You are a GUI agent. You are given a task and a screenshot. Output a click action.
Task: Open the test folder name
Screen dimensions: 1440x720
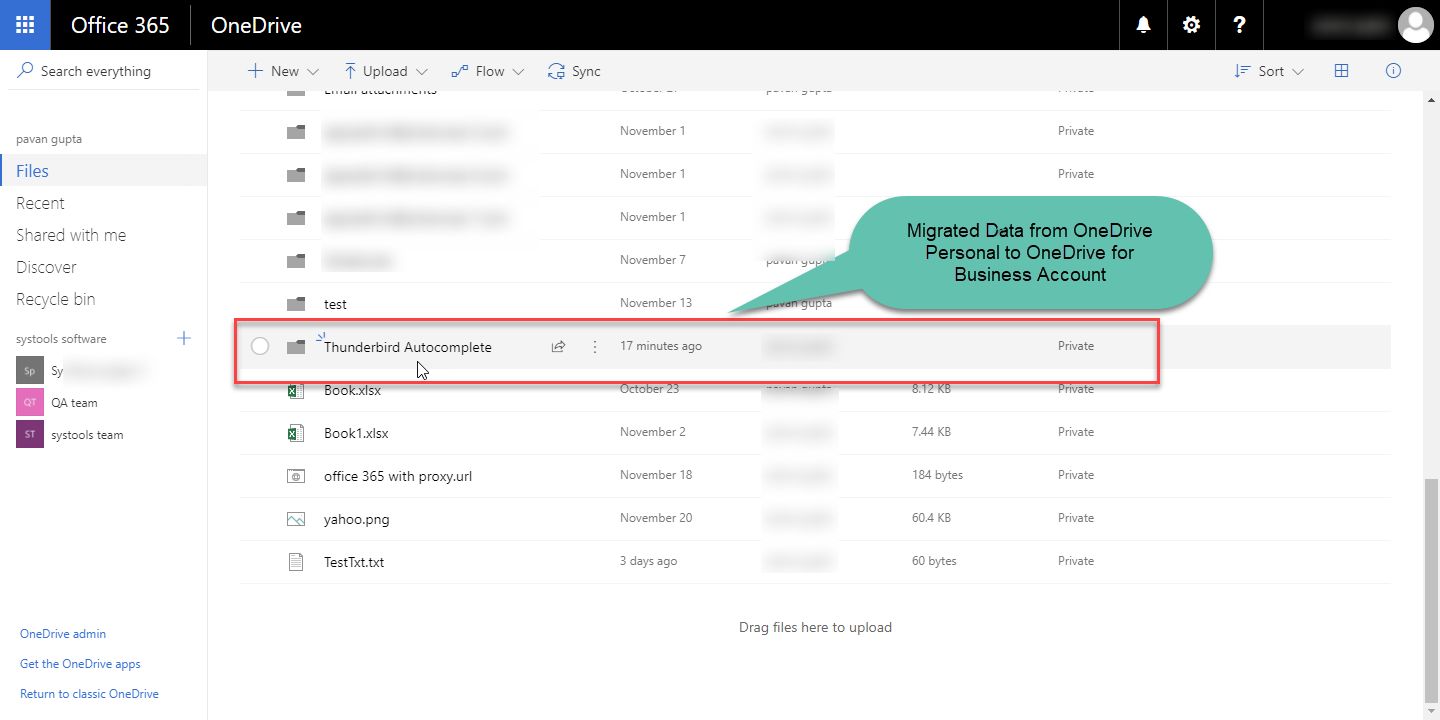coord(335,304)
